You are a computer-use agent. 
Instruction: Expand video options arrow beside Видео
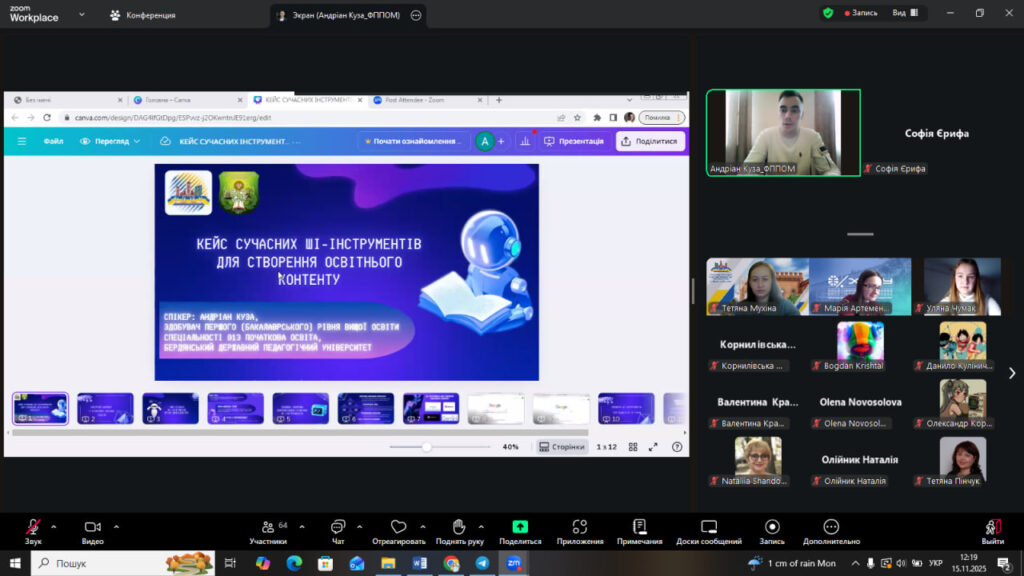click(x=116, y=526)
